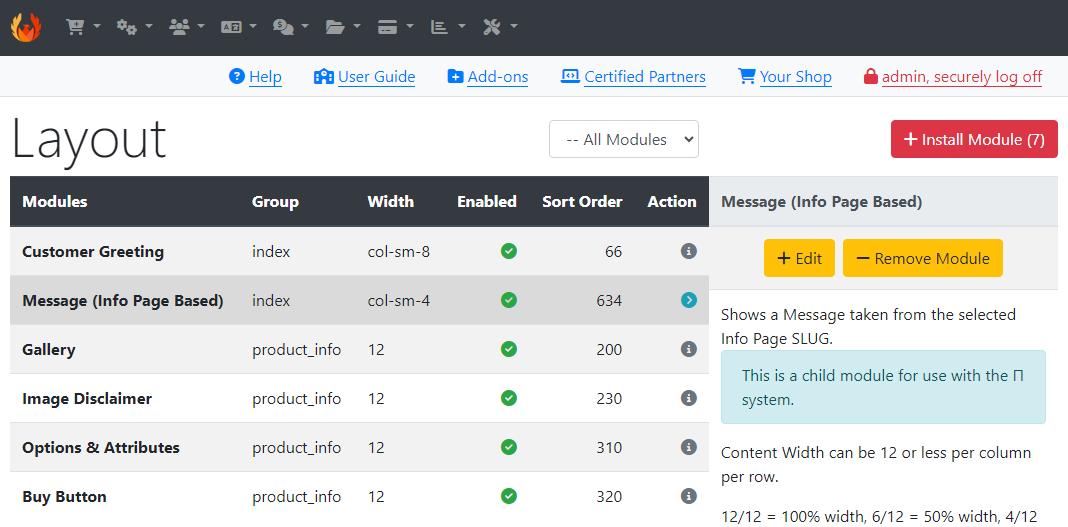The image size is (1068, 527).
Task: Click Customer Greeting row info icon
Action: [x=689, y=251]
